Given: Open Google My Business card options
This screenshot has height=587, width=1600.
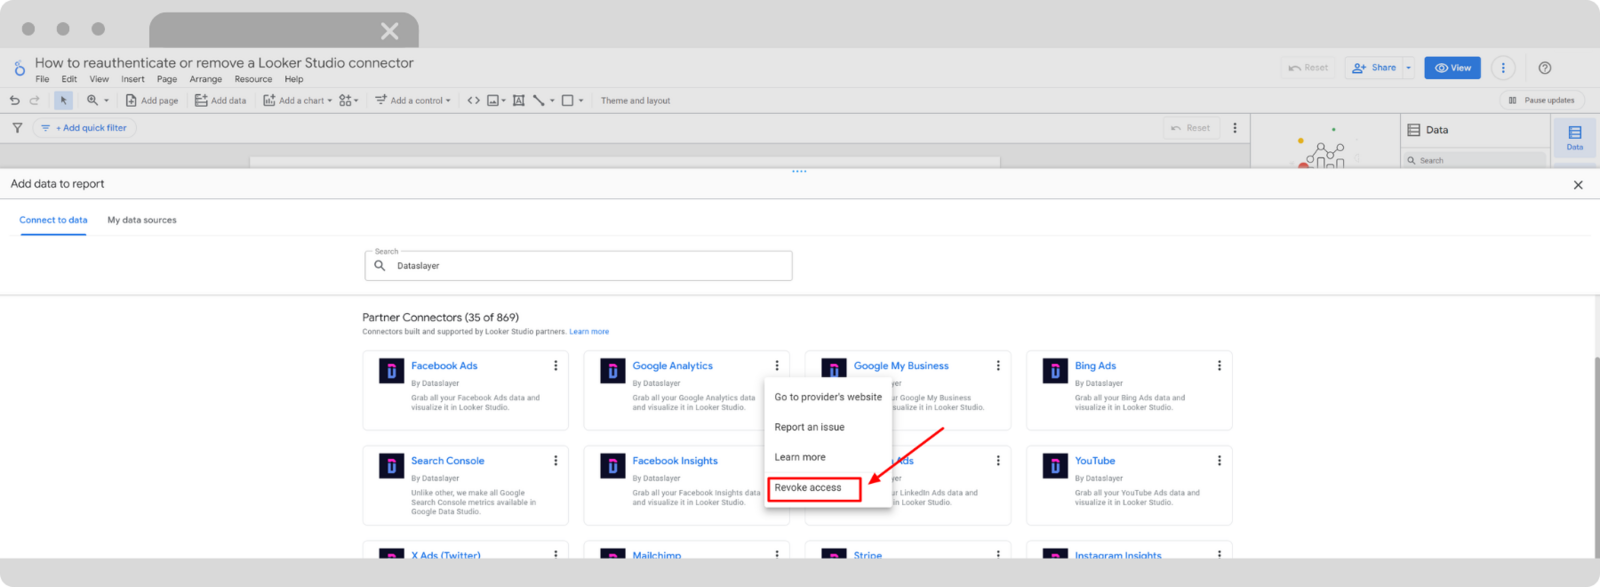Looking at the screenshot, I should [998, 366].
